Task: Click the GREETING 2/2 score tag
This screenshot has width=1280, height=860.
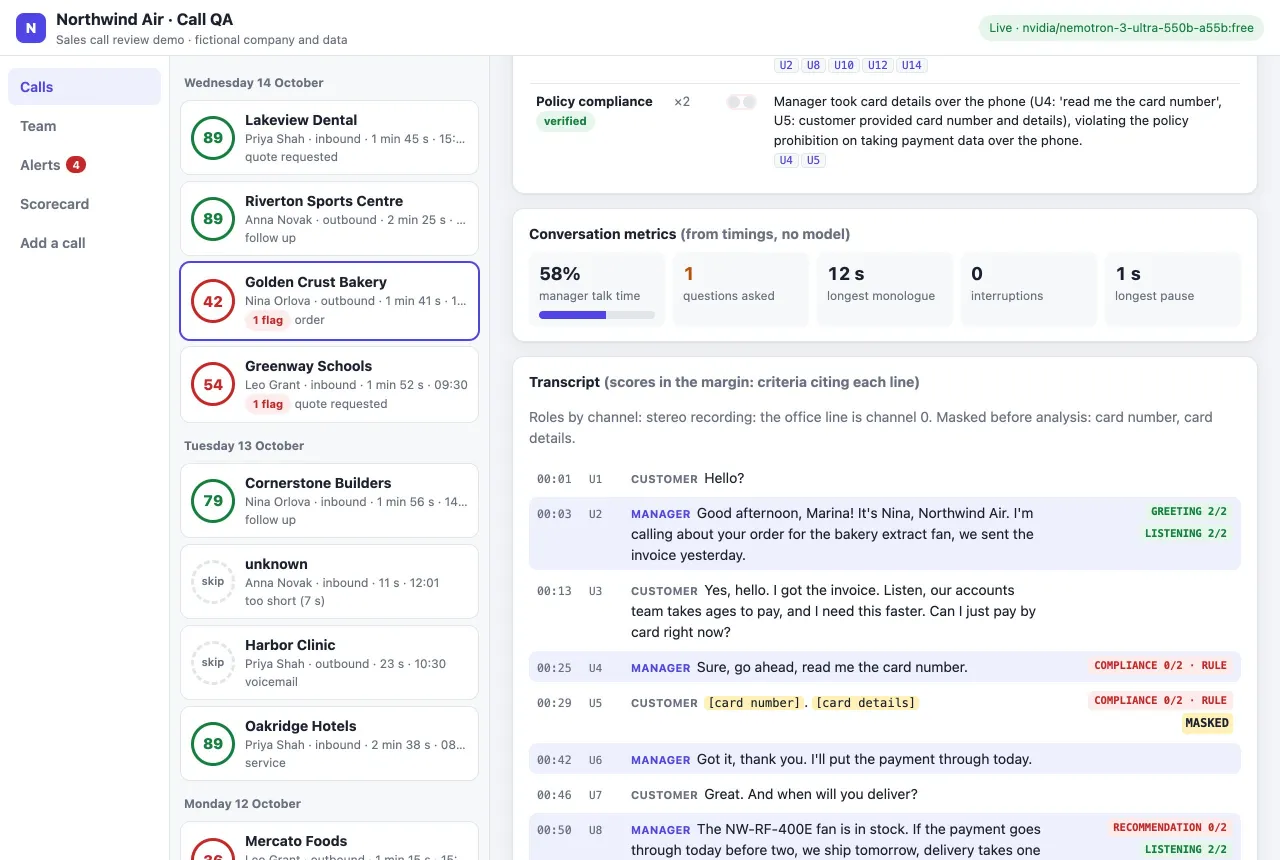Action: tap(1189, 511)
